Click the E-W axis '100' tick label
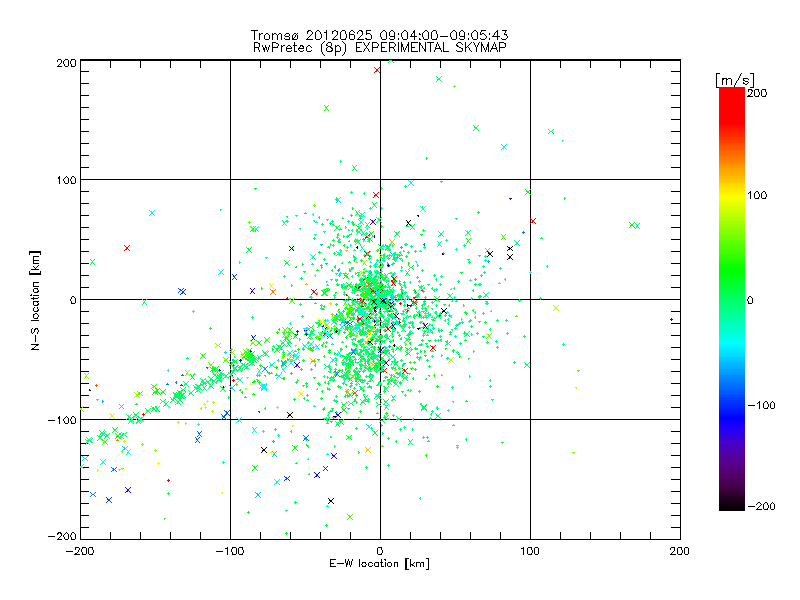The width and height of the screenshot is (800, 600). pyautogui.click(x=530, y=551)
